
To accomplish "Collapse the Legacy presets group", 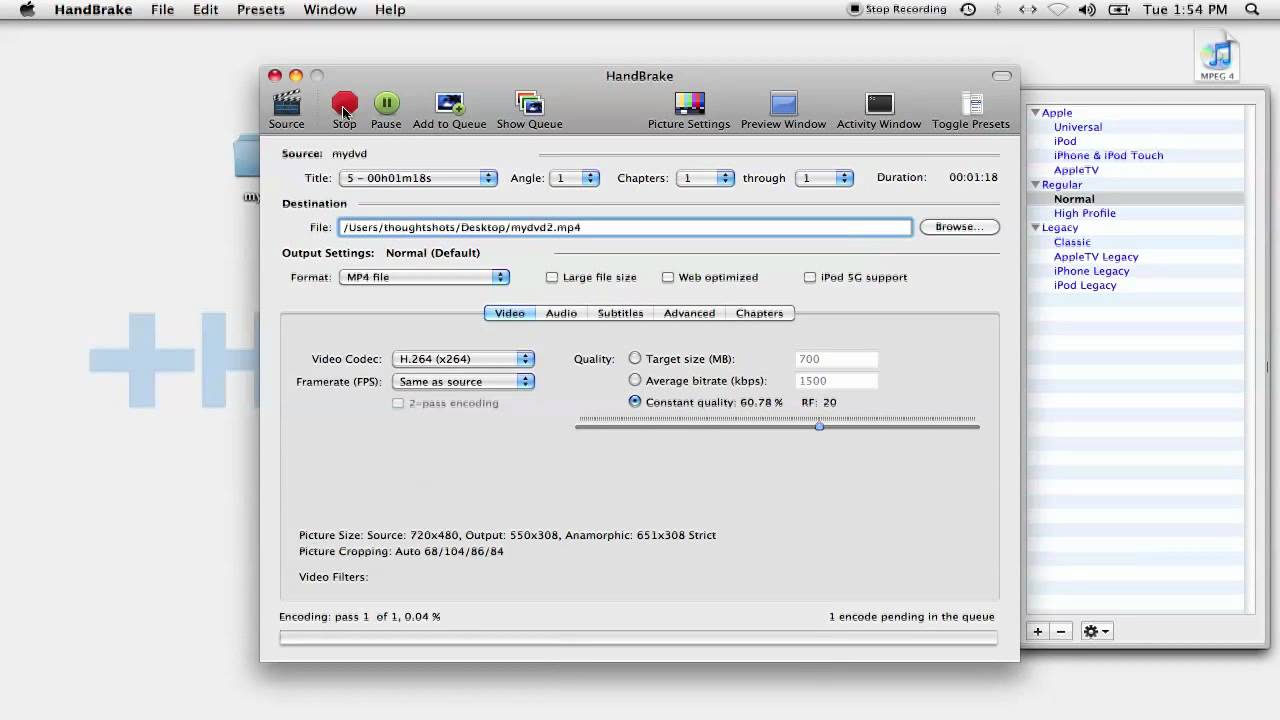I will click(x=1036, y=228).
